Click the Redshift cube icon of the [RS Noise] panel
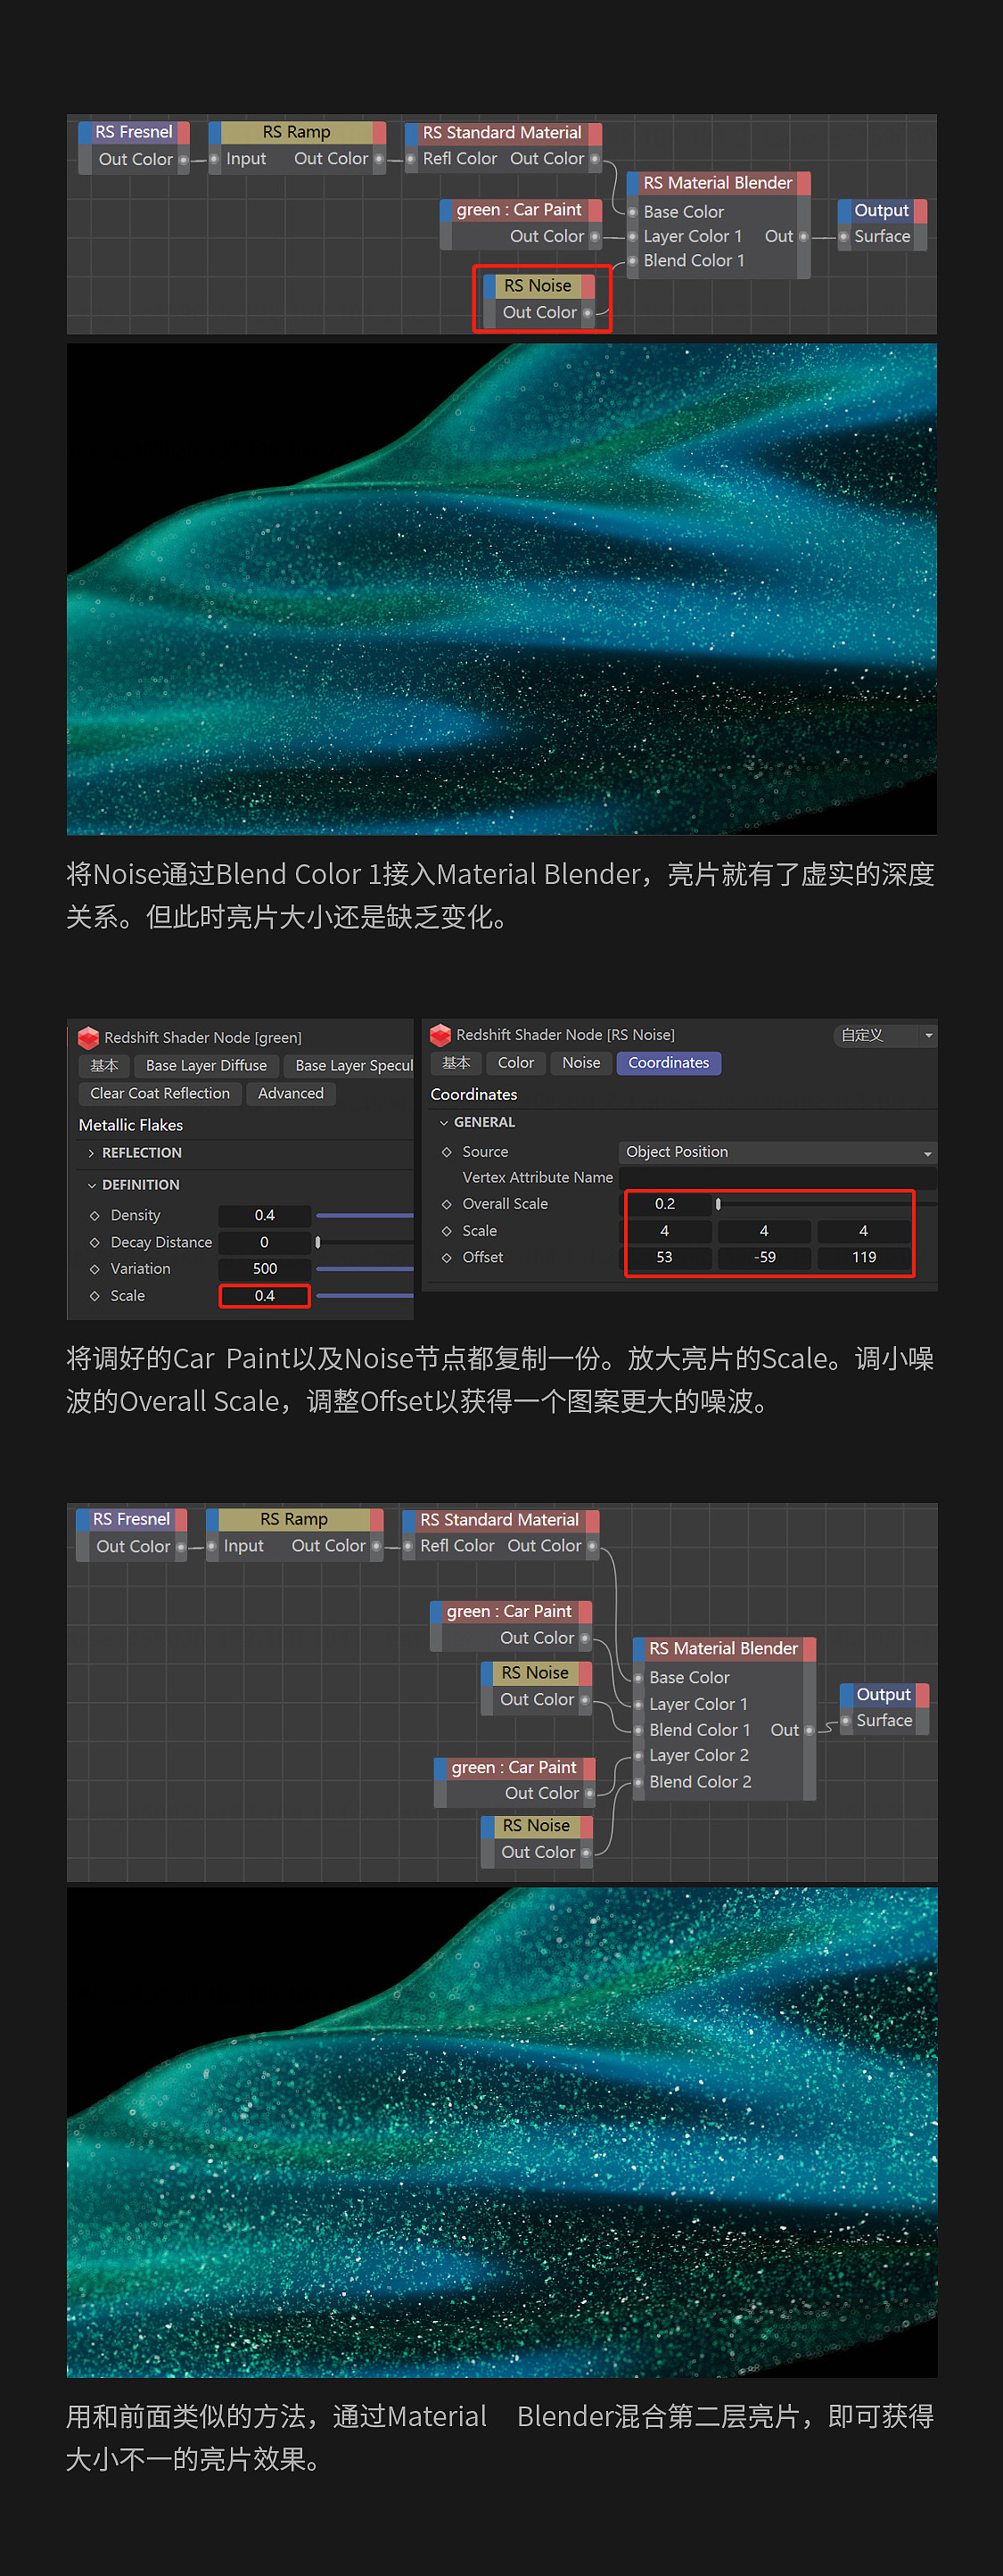The image size is (1003, 2576). [x=440, y=1035]
